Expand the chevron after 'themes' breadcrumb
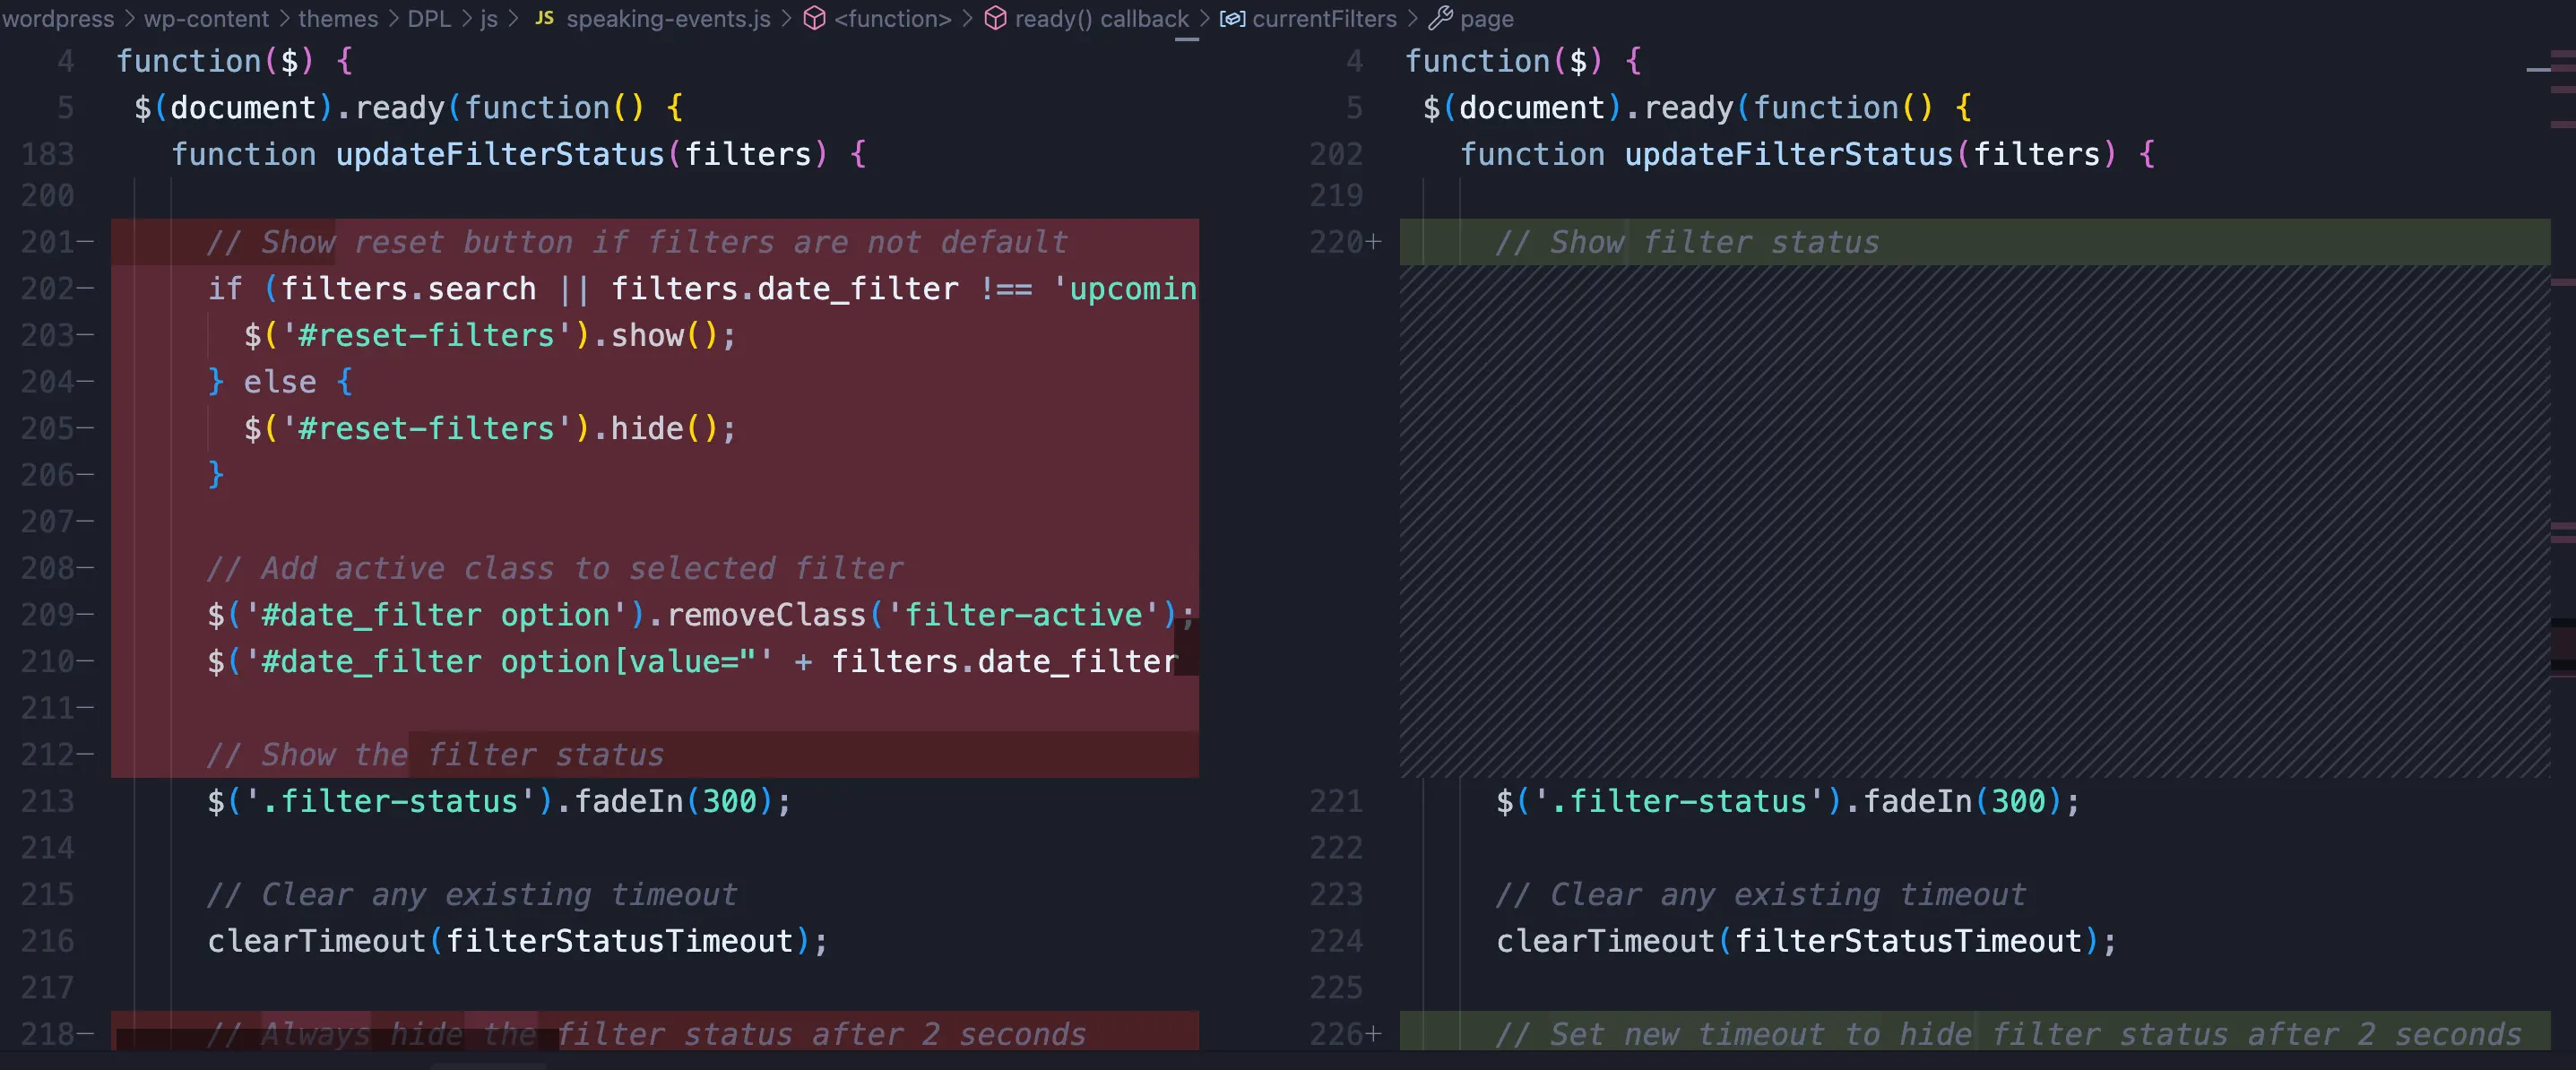Image resolution: width=2576 pixels, height=1070 pixels. [393, 18]
